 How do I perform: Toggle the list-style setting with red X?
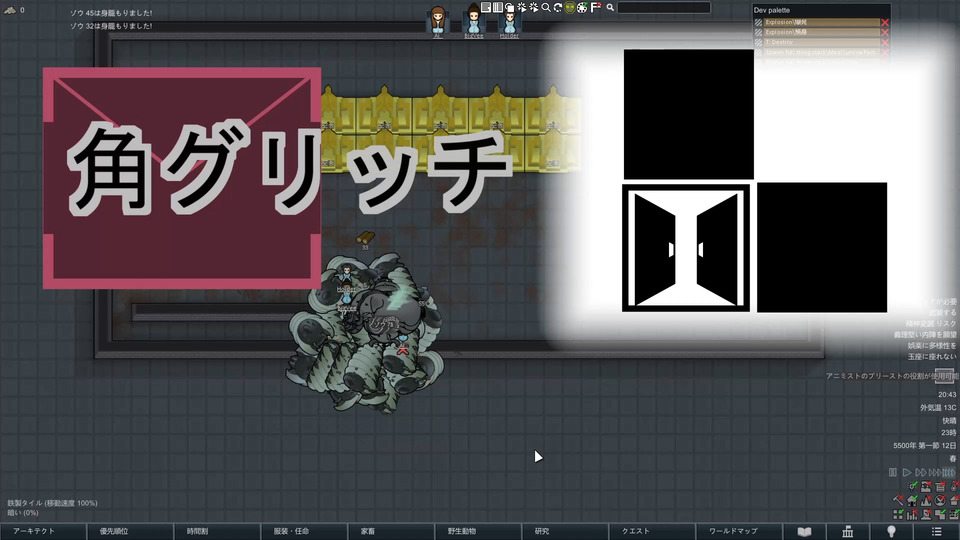point(940,487)
